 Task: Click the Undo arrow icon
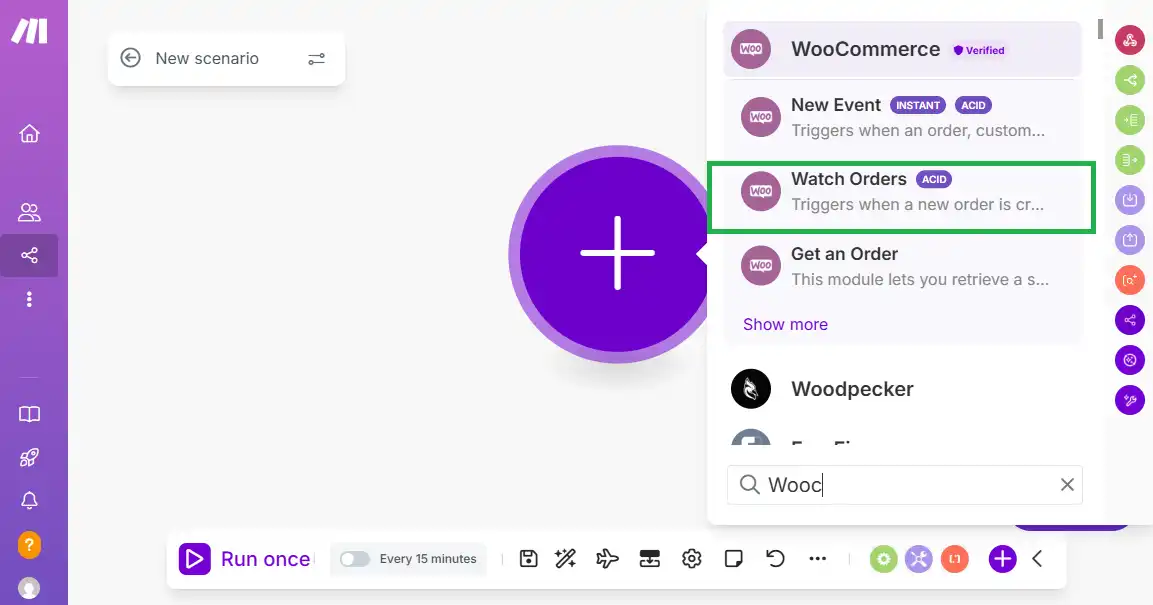click(775, 559)
